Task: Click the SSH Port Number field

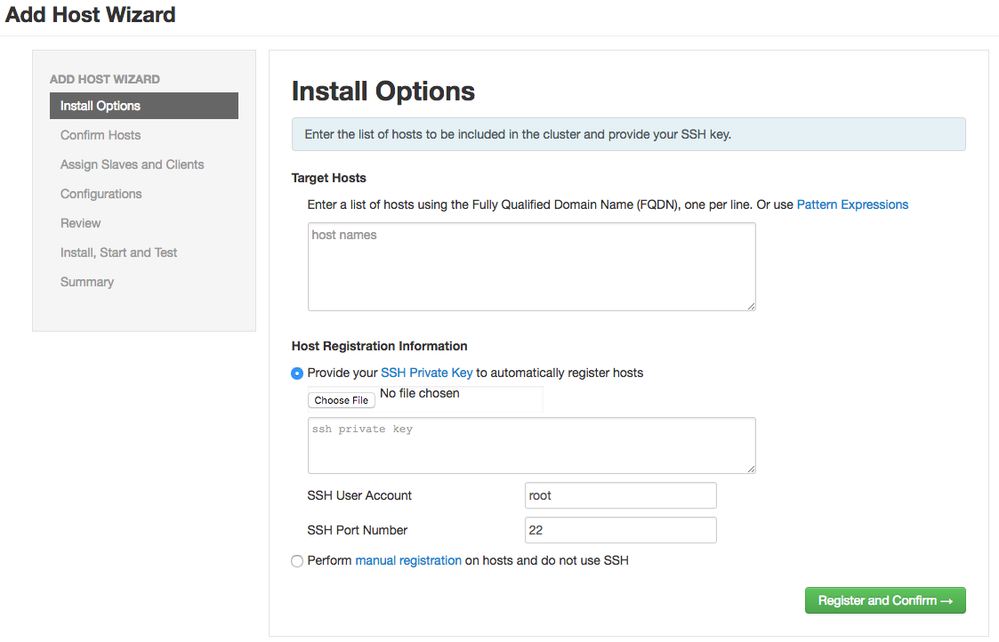Action: tap(620, 530)
